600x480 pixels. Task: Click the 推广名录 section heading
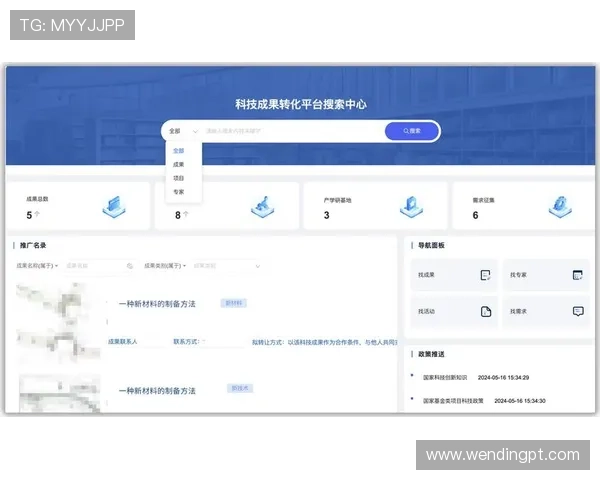coord(33,245)
